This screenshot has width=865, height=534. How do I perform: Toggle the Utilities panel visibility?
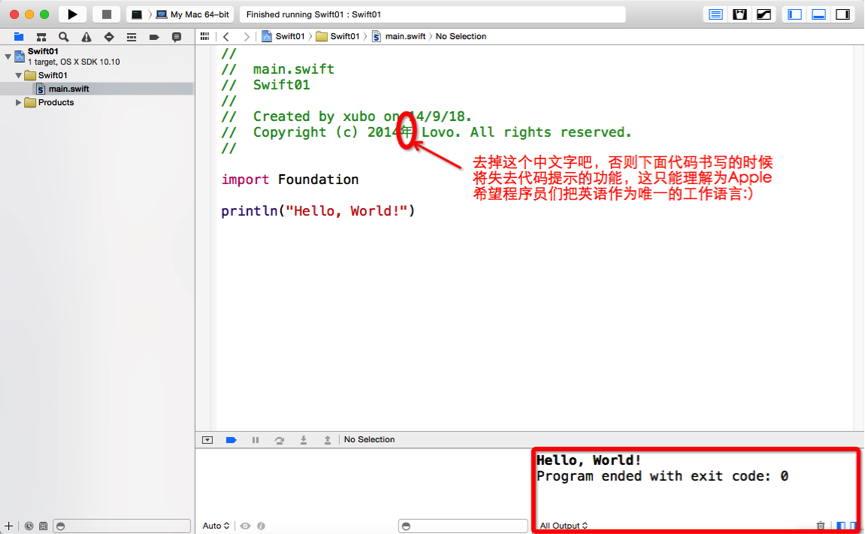tap(843, 14)
